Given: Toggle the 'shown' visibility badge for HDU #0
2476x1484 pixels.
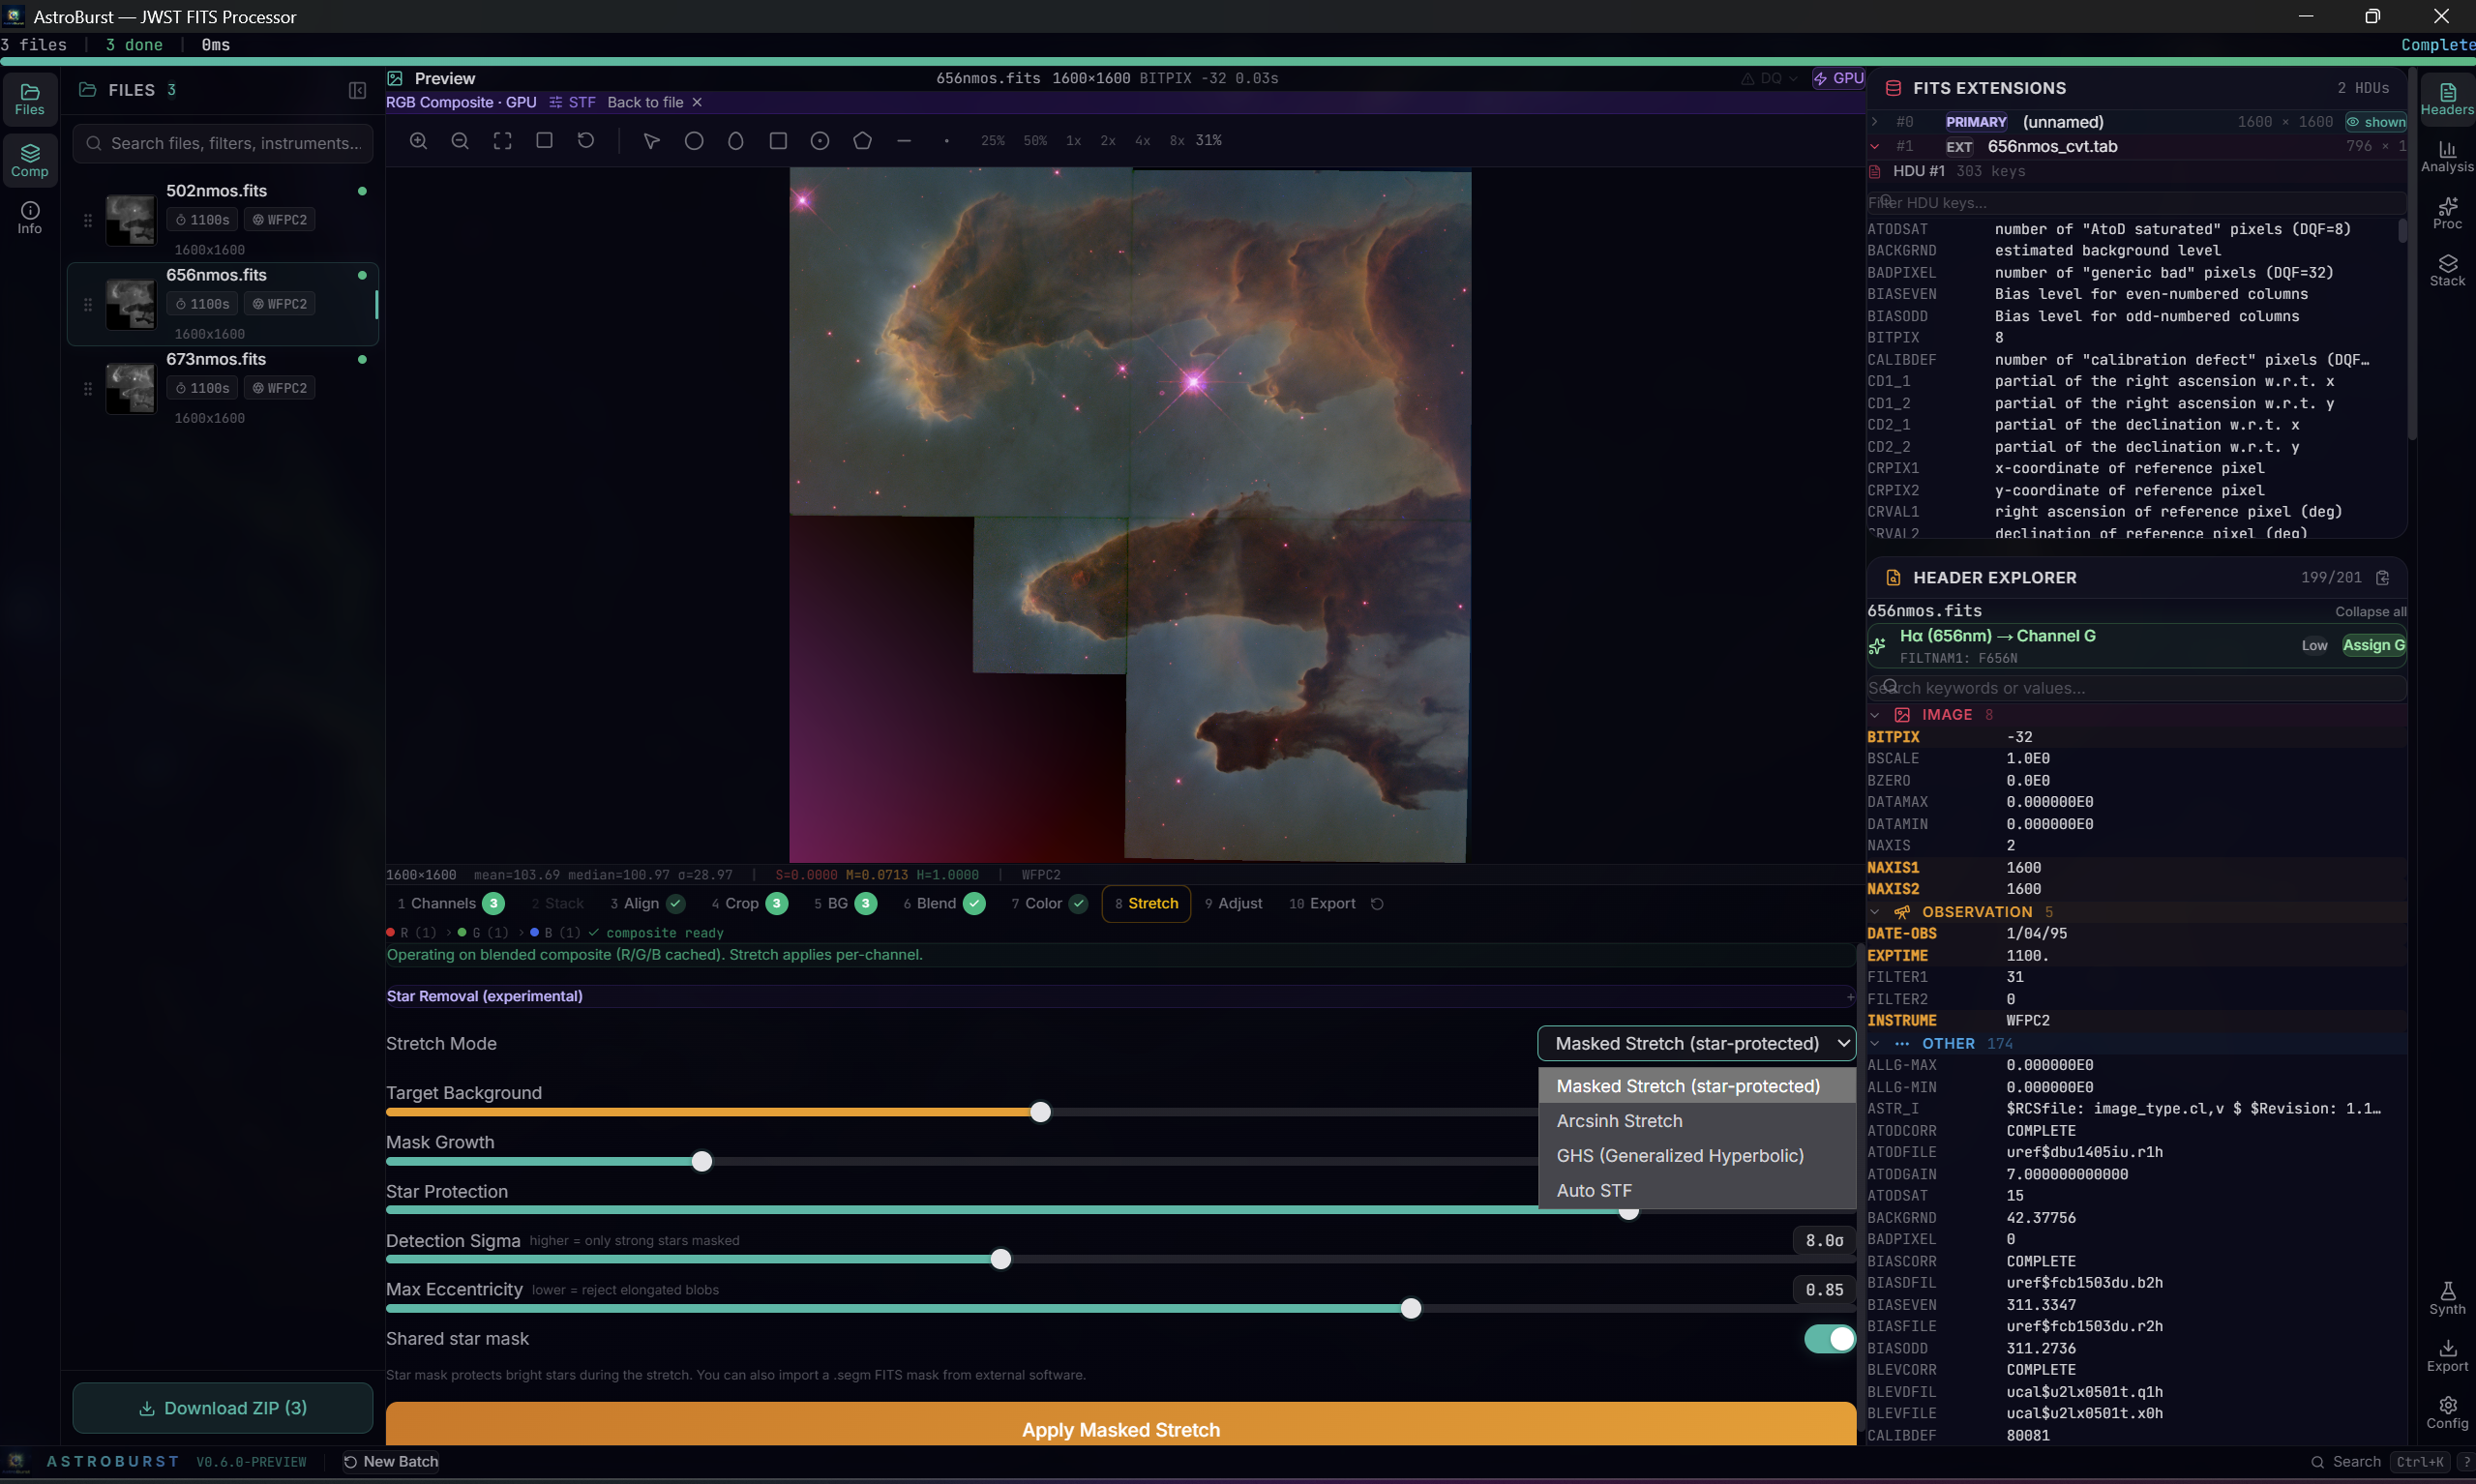Looking at the screenshot, I should [x=2376, y=122].
